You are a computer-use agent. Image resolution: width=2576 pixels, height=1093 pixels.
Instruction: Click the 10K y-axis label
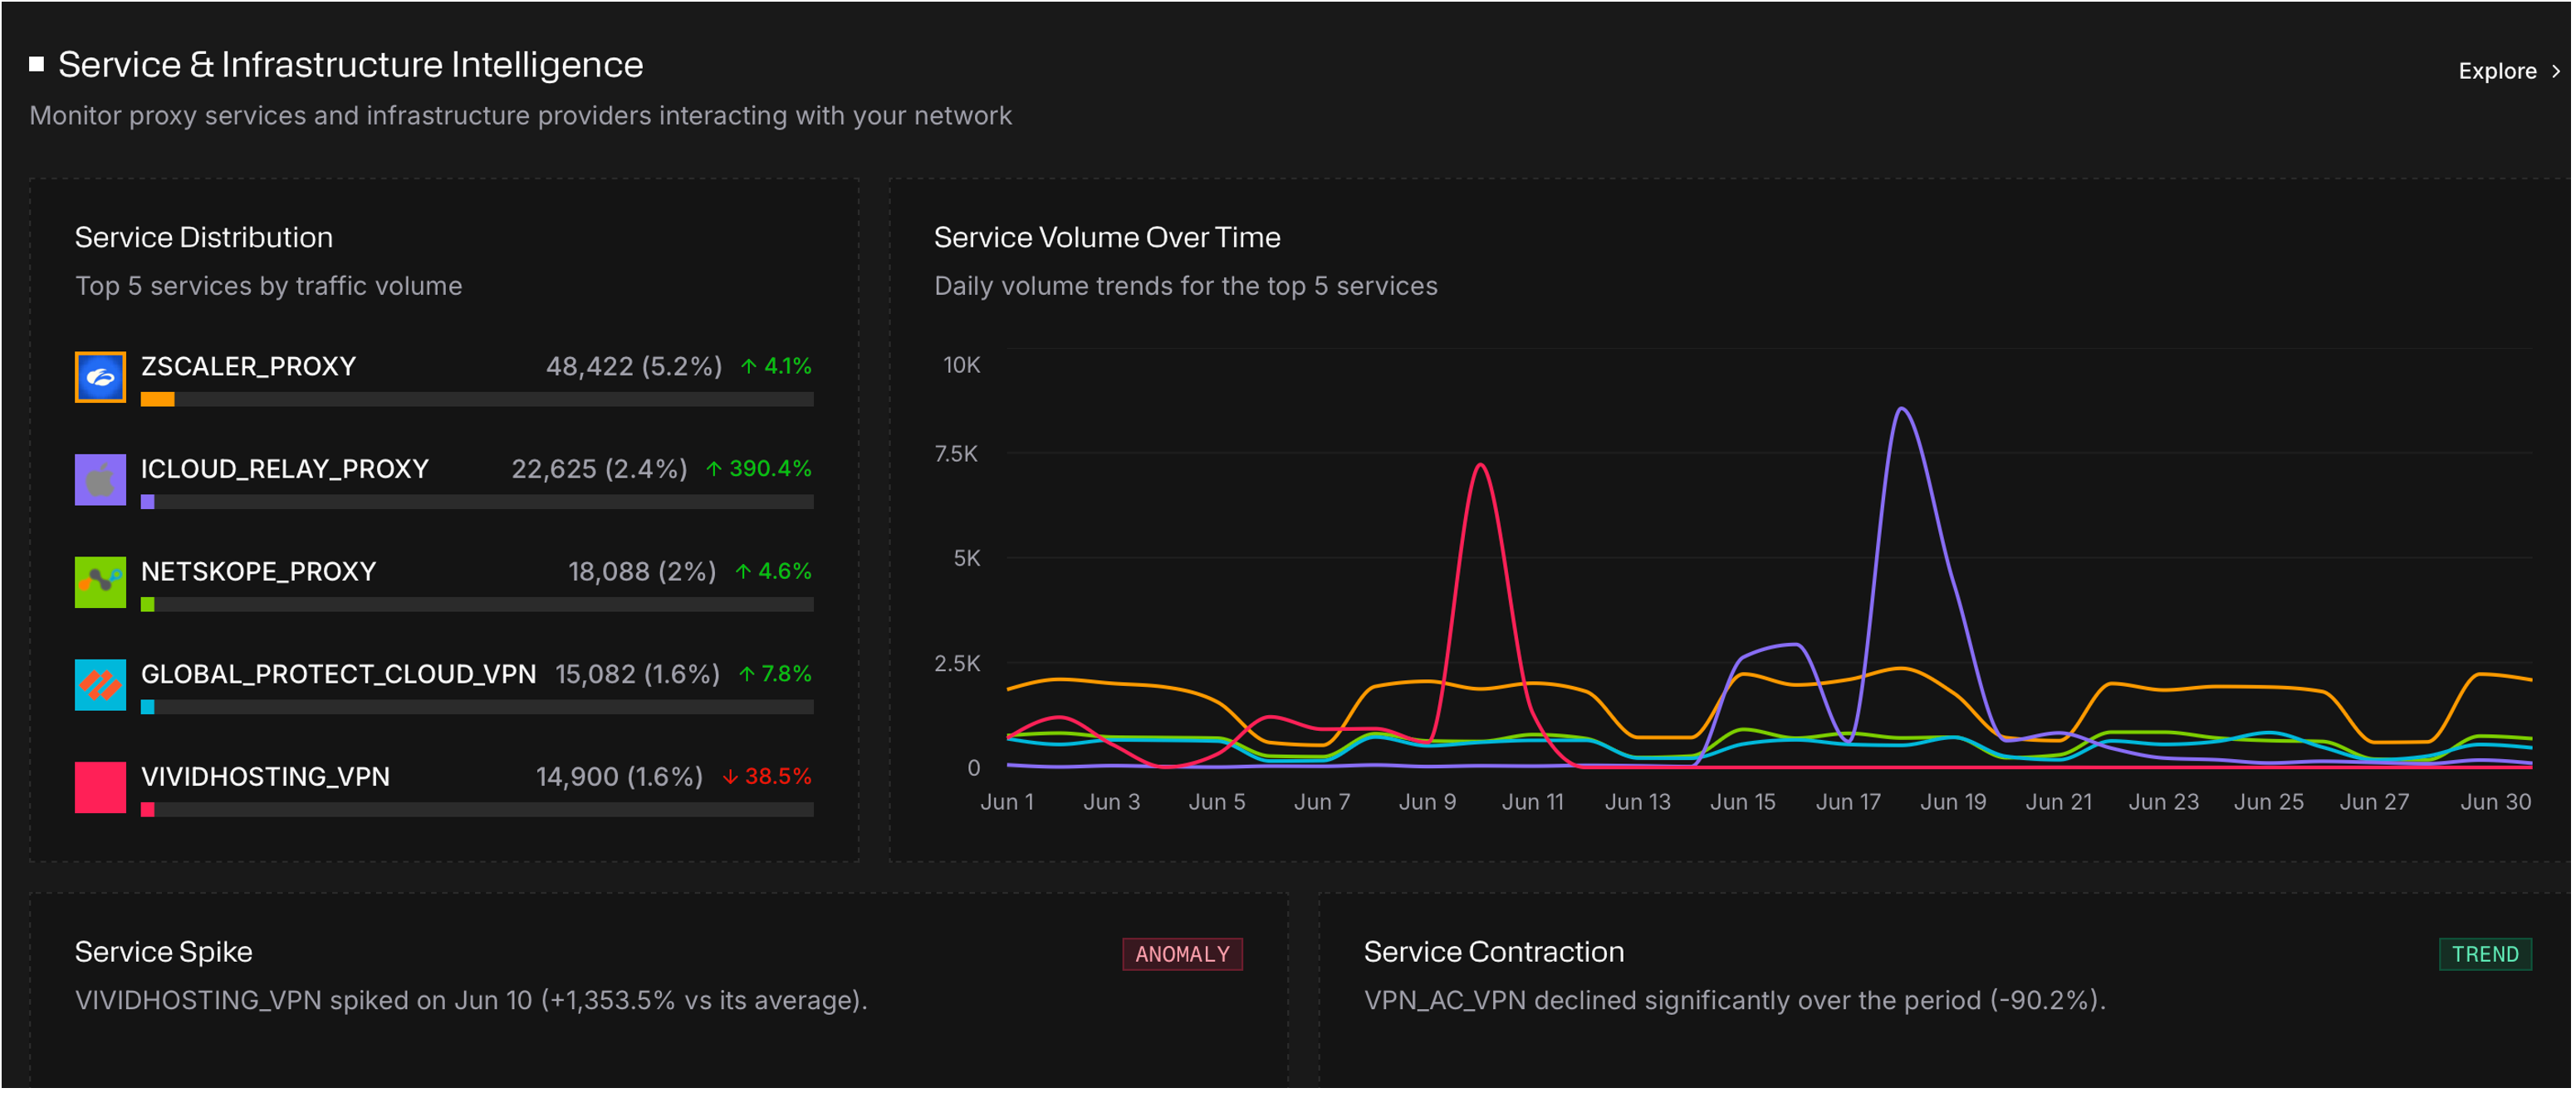pyautogui.click(x=961, y=366)
